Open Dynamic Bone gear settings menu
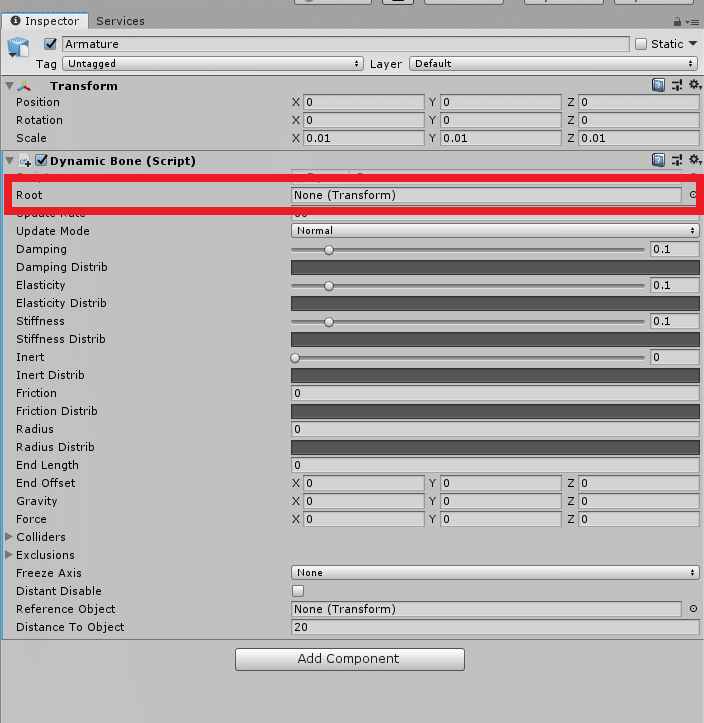Screen dimensions: 704x723 coord(695,160)
